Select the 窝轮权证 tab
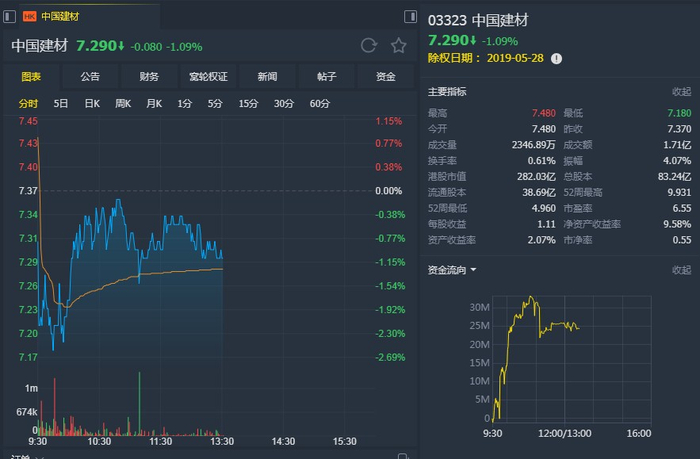Viewport: 700px width, 459px height. coord(208,77)
